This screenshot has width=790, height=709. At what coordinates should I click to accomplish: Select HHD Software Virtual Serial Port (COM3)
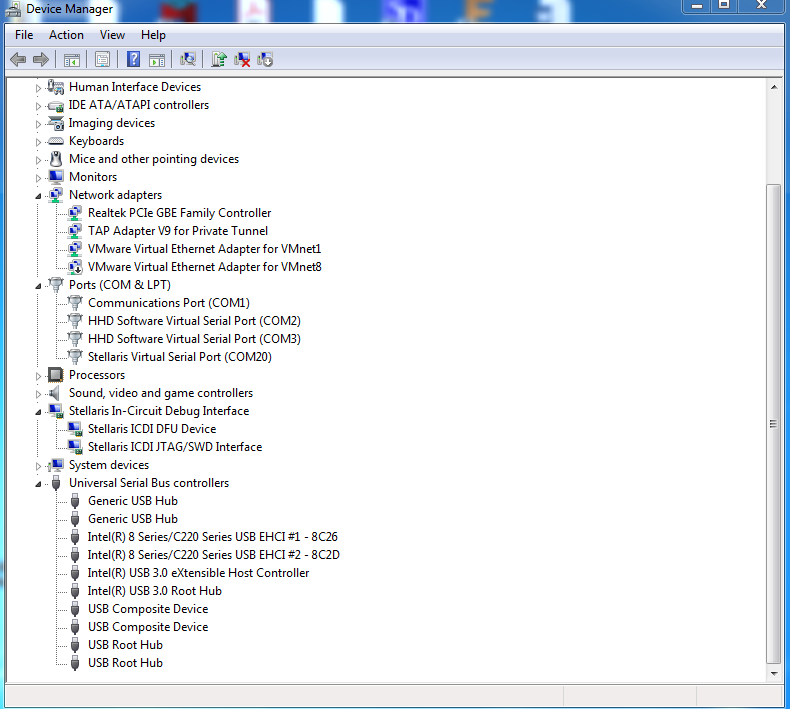(x=194, y=339)
